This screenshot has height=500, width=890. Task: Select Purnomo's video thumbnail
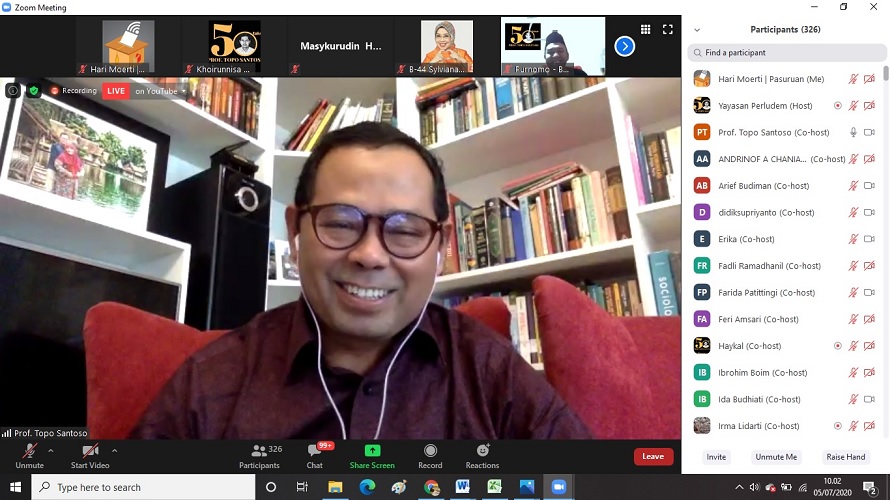coord(553,46)
